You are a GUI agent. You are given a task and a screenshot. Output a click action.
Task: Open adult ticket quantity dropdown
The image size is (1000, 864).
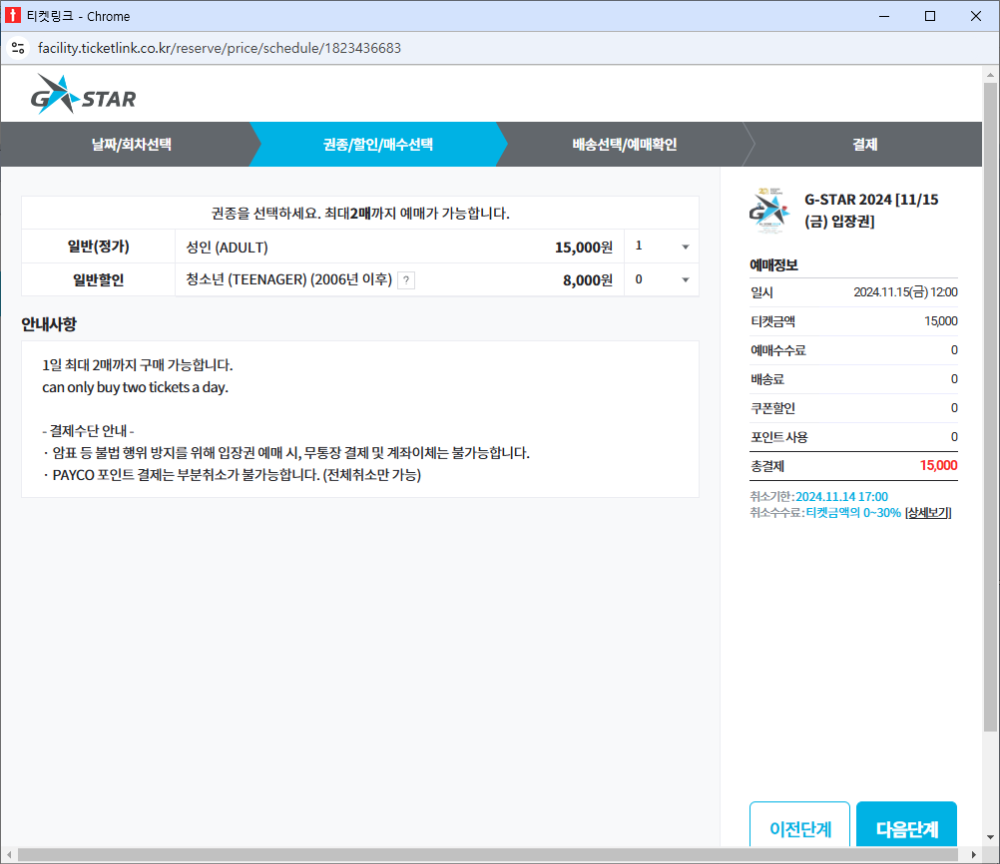662,246
